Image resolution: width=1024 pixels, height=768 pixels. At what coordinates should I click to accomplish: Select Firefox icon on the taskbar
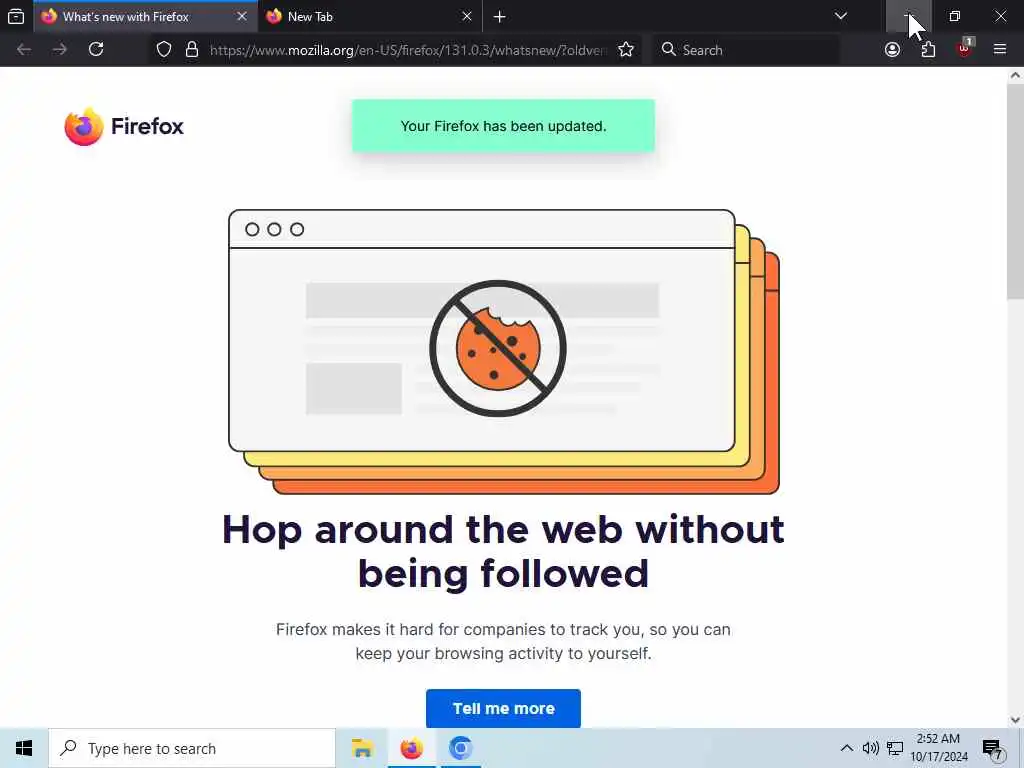(411, 748)
